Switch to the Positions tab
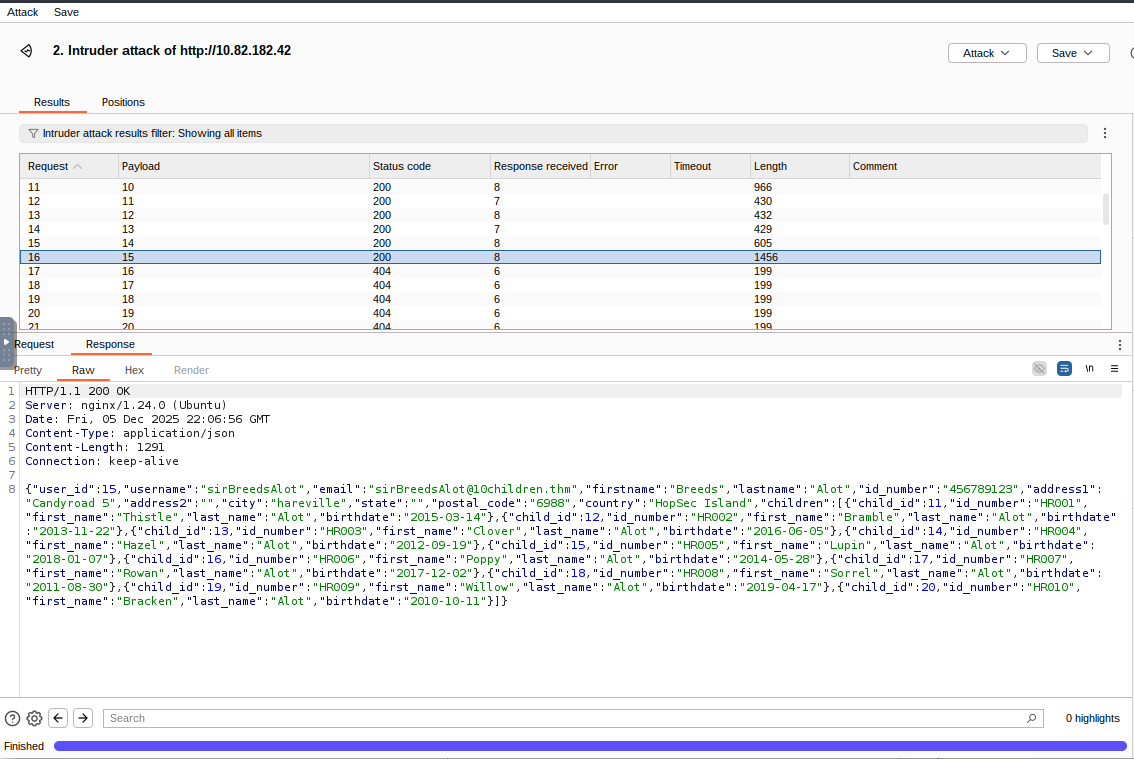The height and width of the screenshot is (759, 1134). pyautogui.click(x=123, y=102)
